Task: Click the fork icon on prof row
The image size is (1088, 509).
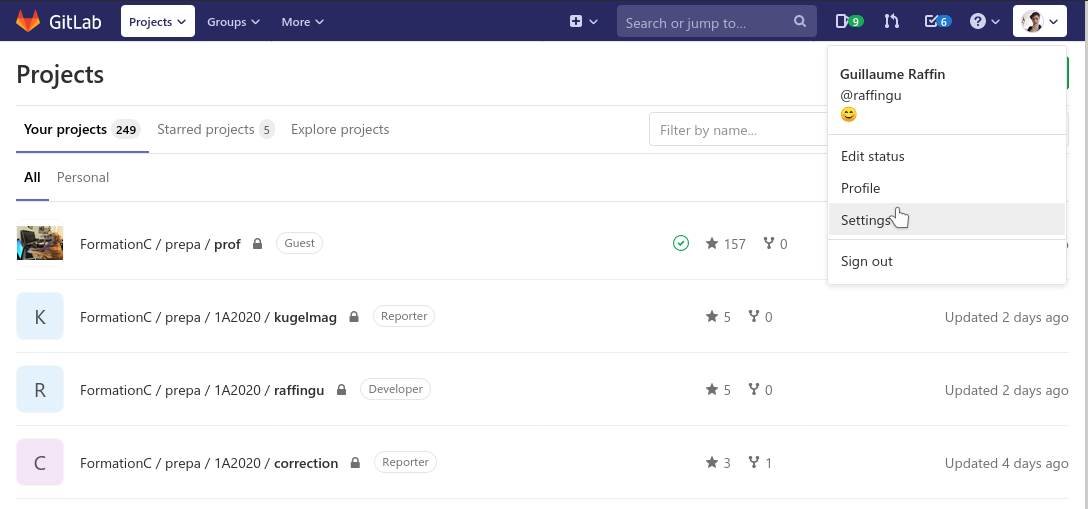Action: point(769,243)
